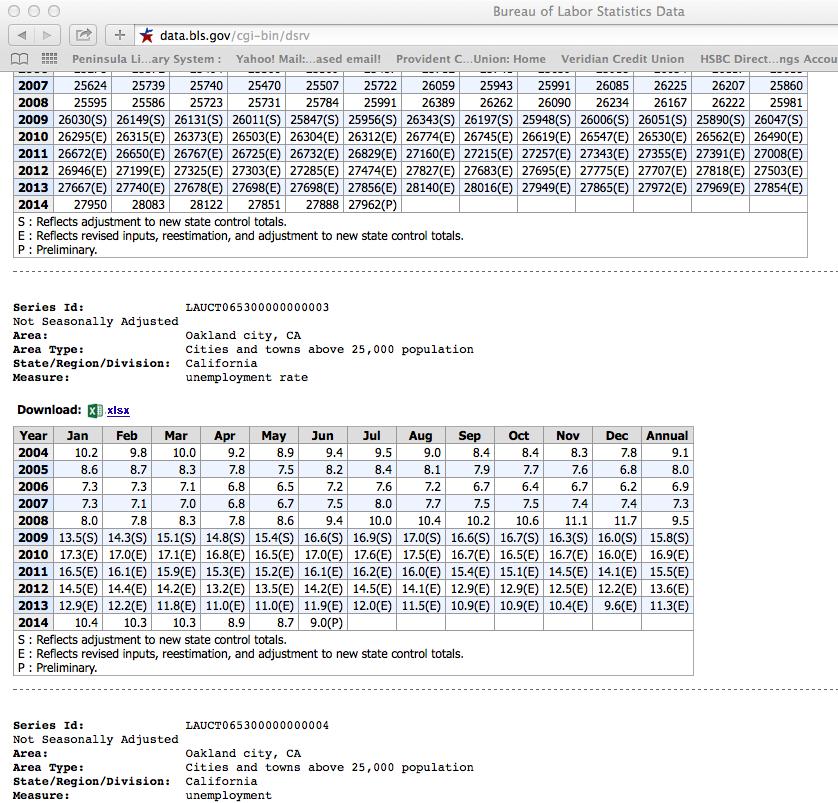Viewport: 838px width, 803px height.
Task: Click the Jan column header in rate table
Action: tap(77, 435)
